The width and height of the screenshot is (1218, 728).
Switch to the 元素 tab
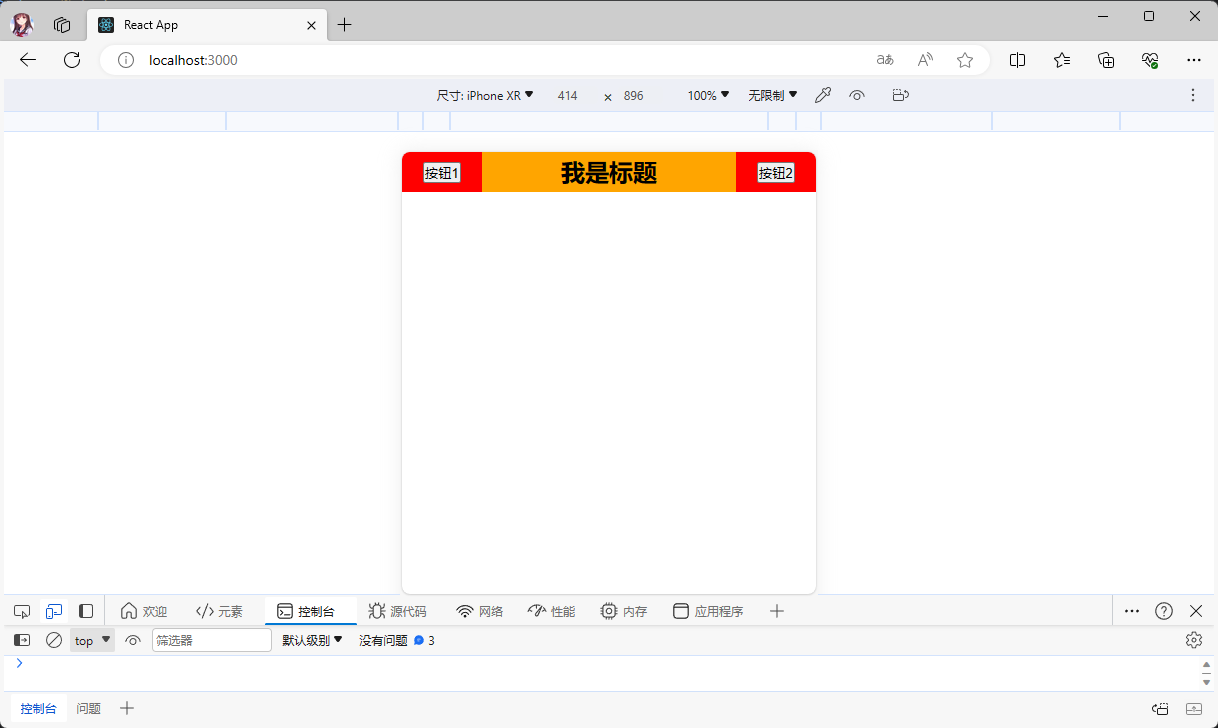click(219, 610)
